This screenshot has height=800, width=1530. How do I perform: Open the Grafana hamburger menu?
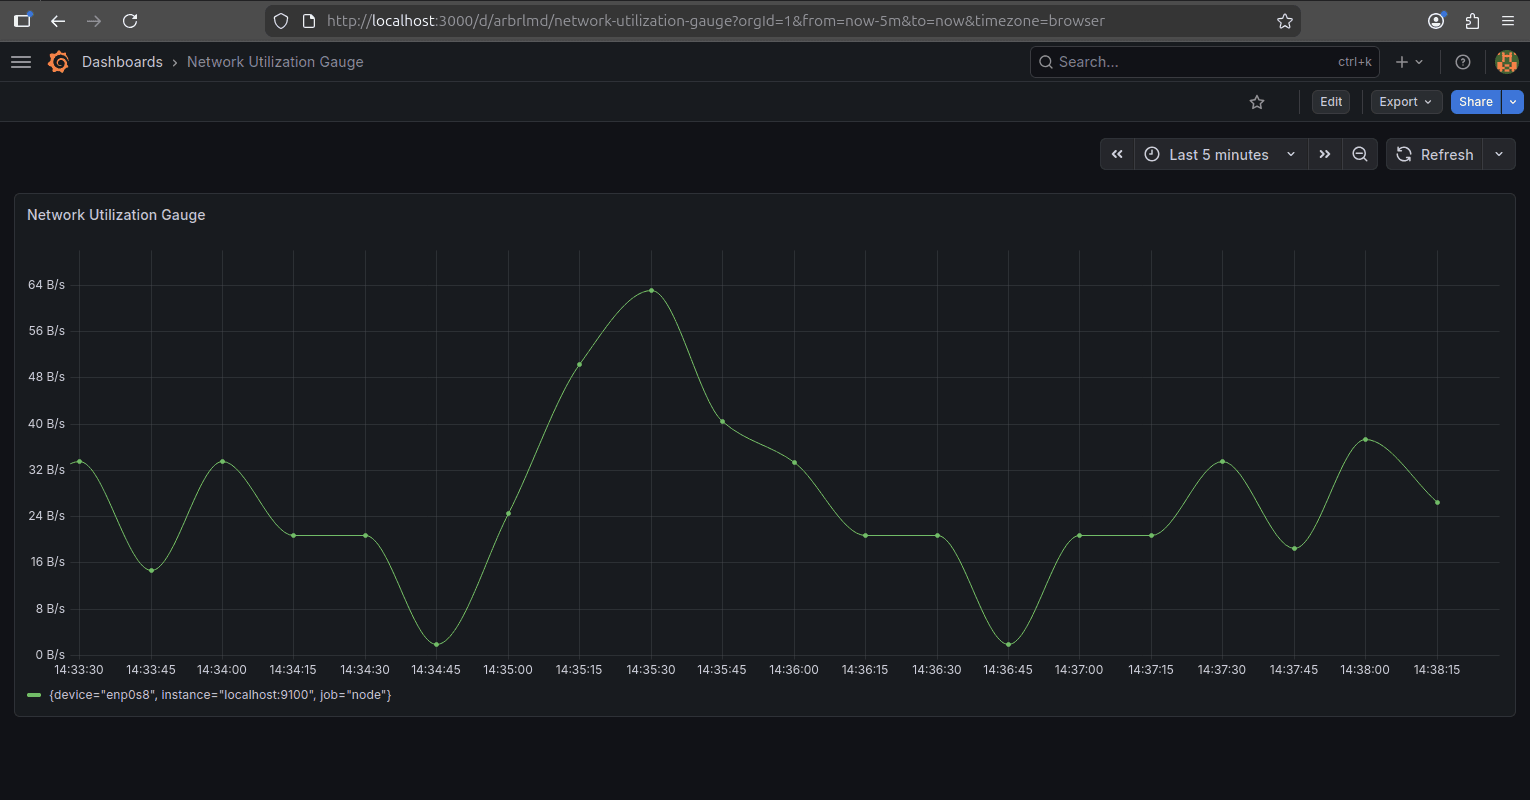pyautogui.click(x=21, y=62)
